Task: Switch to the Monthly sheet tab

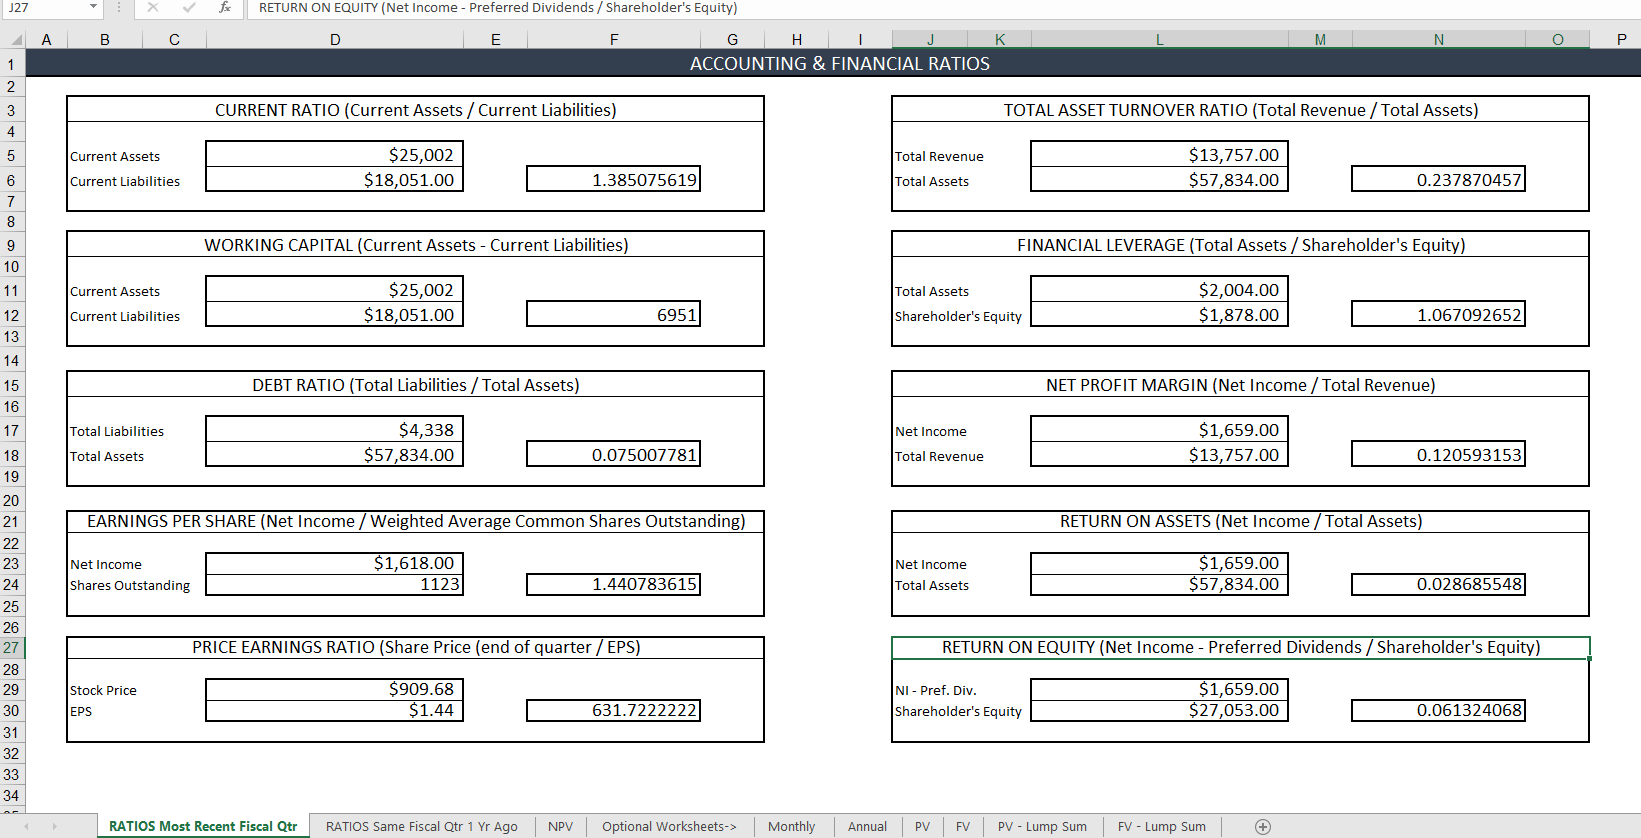Action: coord(791,827)
